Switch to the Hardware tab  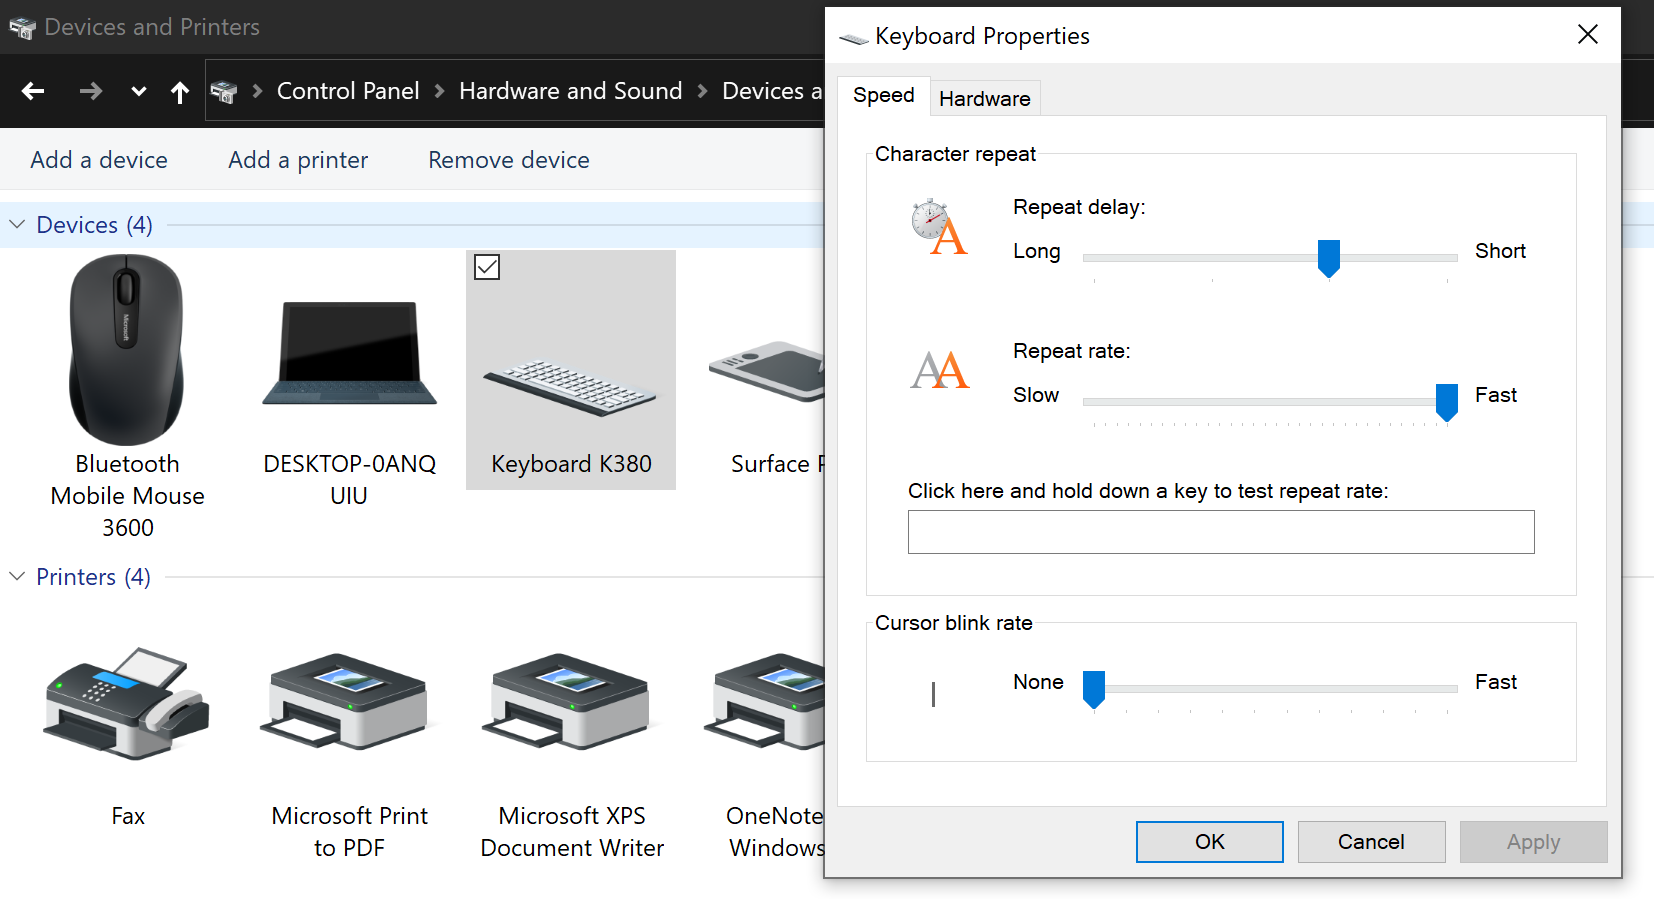point(984,99)
